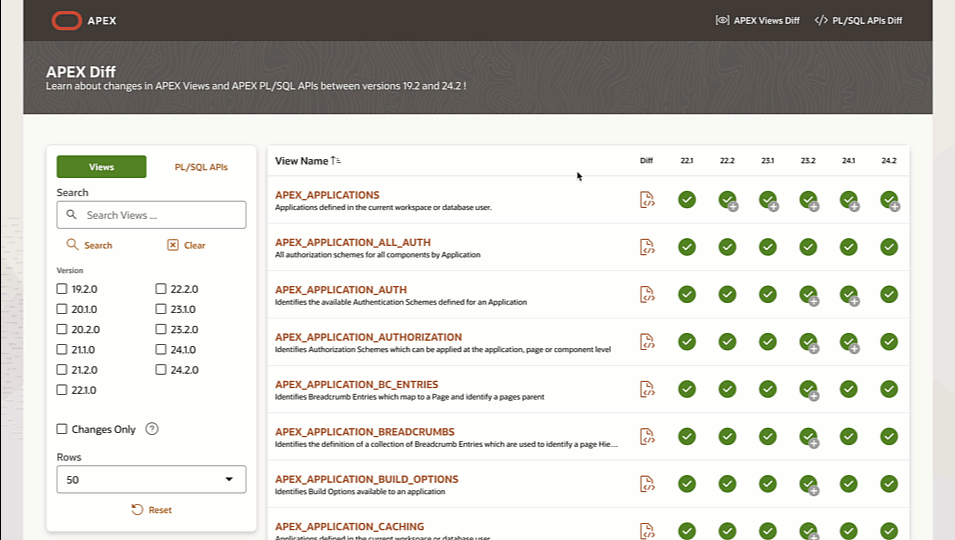Check the 23.1.0 version checkbox
This screenshot has width=955, height=540.
[161, 309]
